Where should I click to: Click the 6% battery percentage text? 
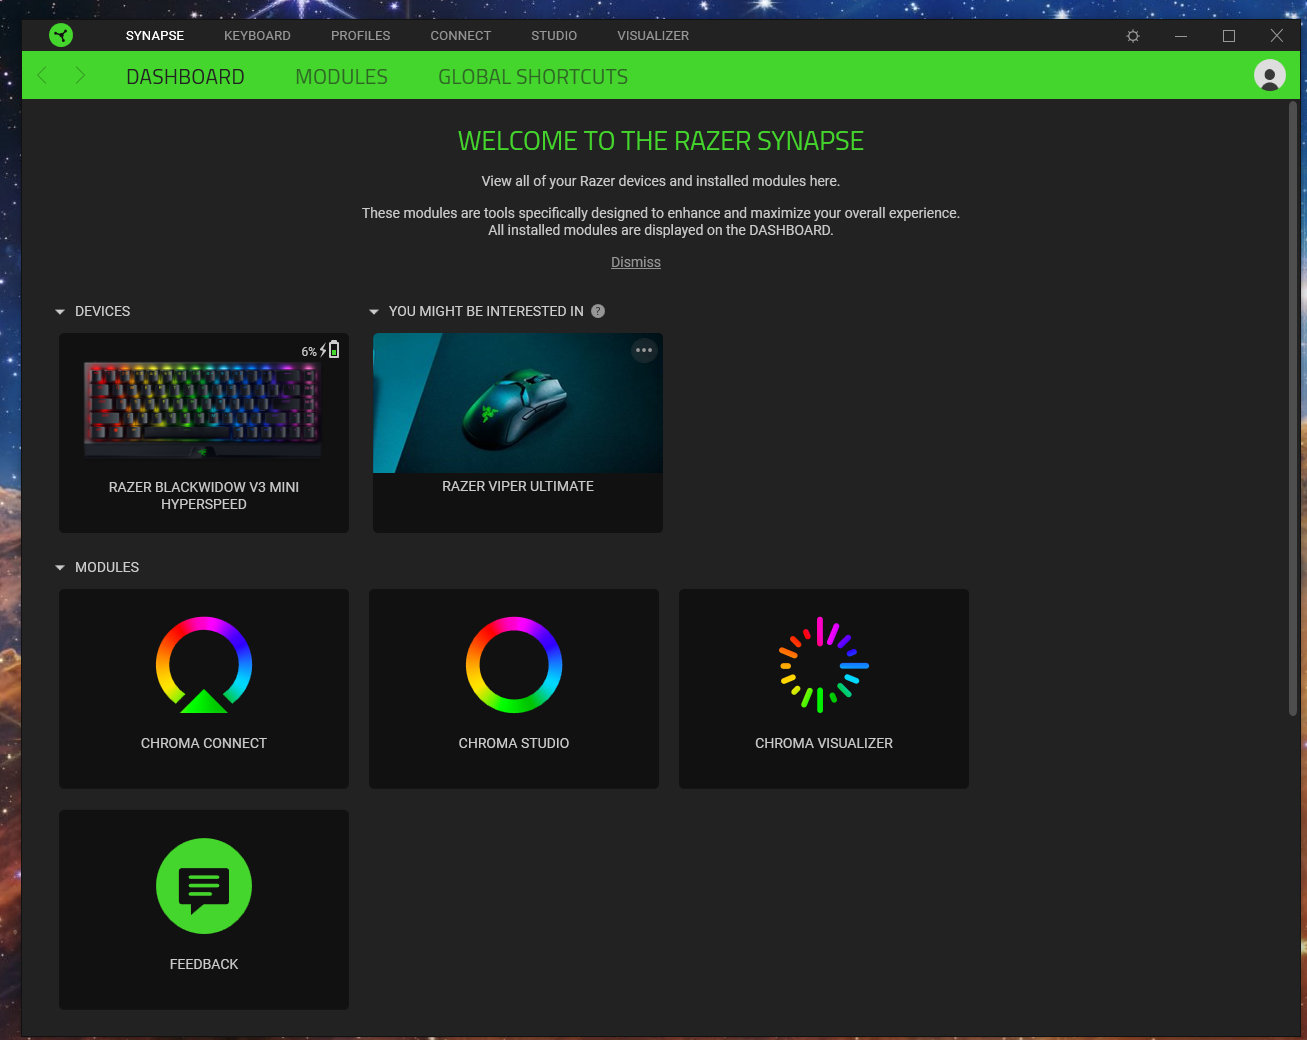pos(309,352)
